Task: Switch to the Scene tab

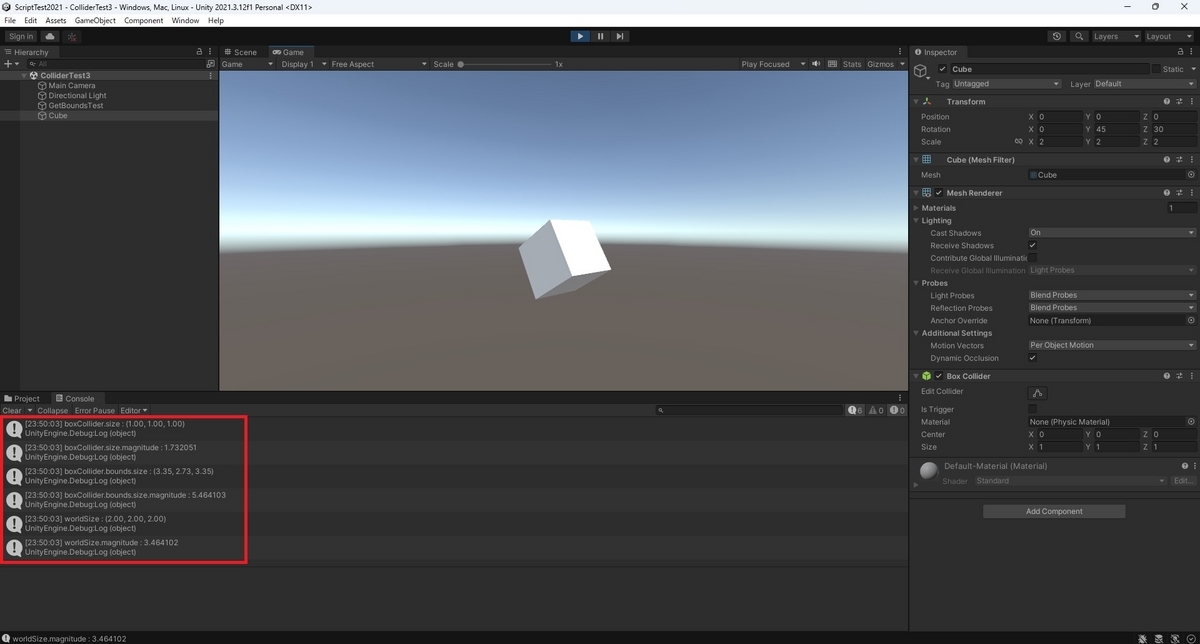Action: click(x=241, y=51)
